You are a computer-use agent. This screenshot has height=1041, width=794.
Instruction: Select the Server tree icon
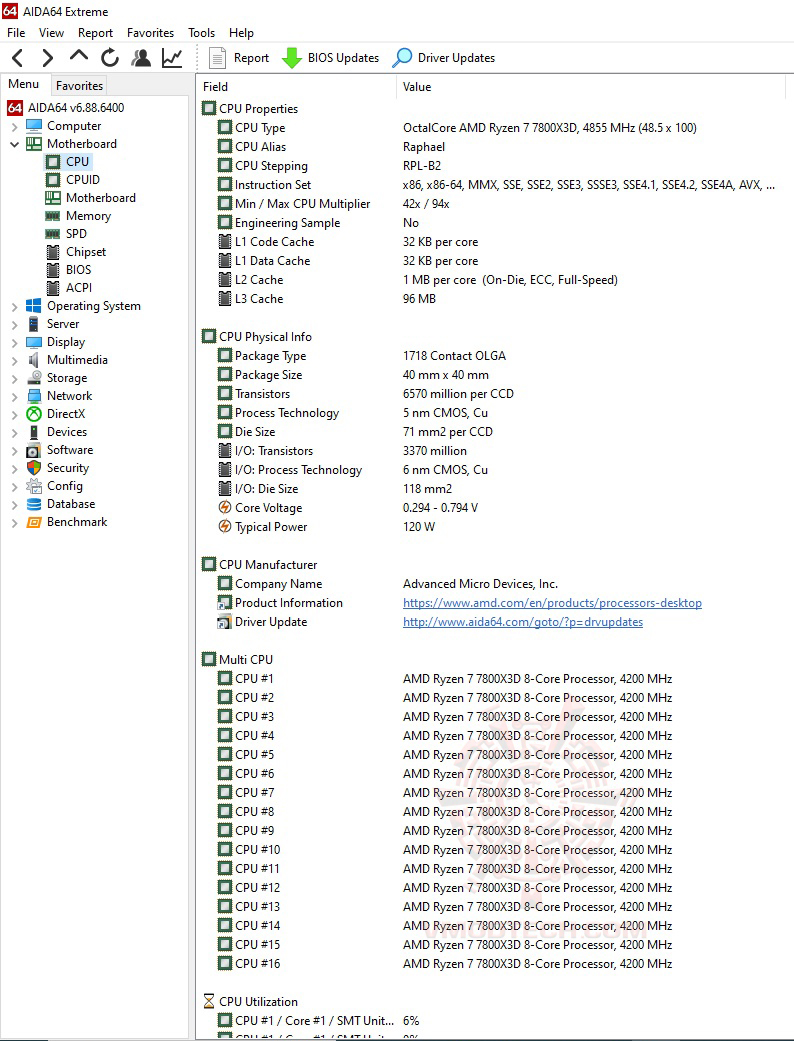(34, 323)
